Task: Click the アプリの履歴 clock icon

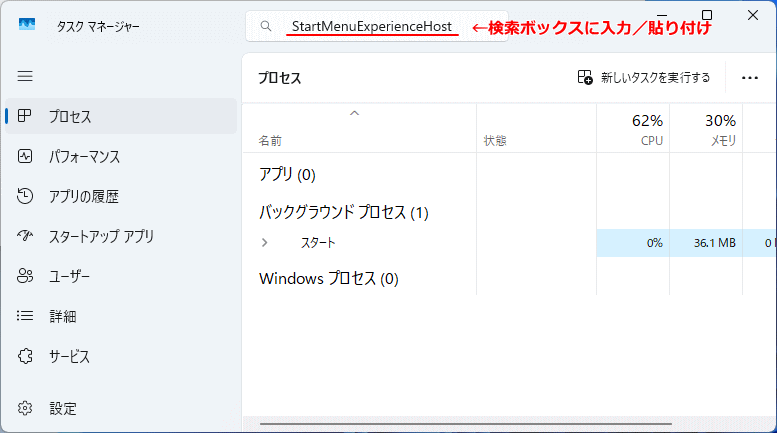Action: coord(25,196)
